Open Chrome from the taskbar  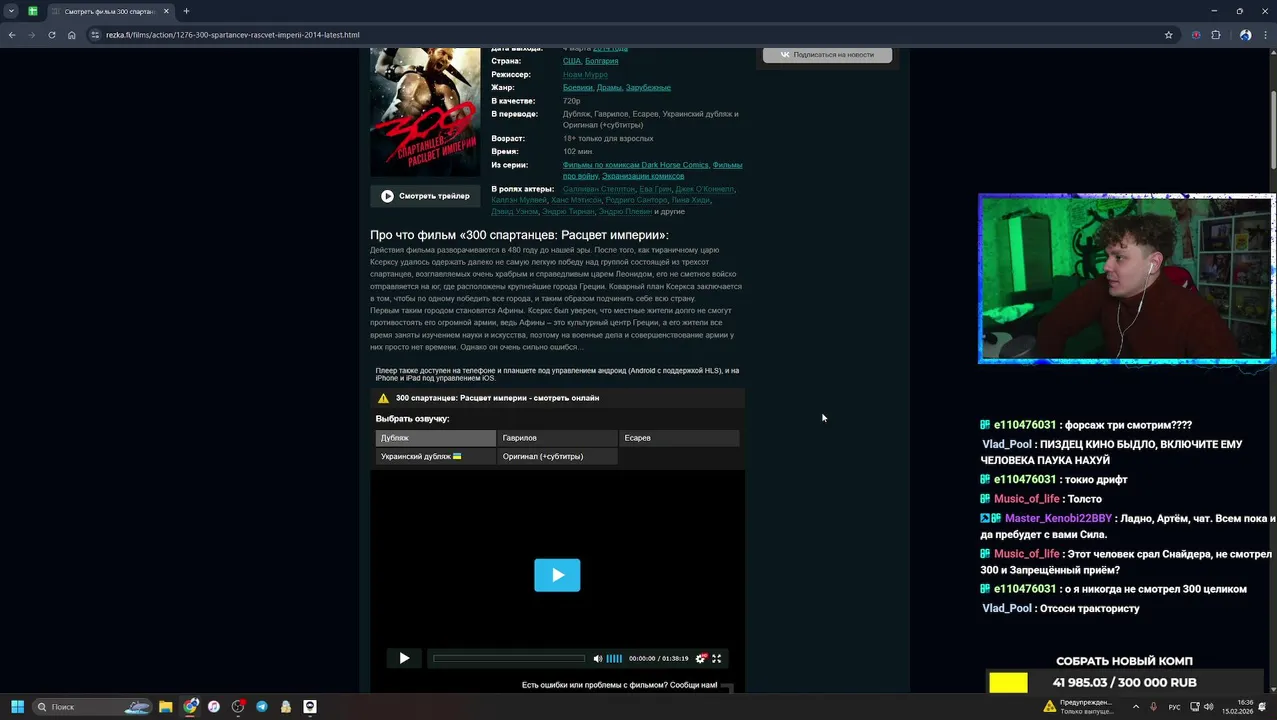[190, 707]
